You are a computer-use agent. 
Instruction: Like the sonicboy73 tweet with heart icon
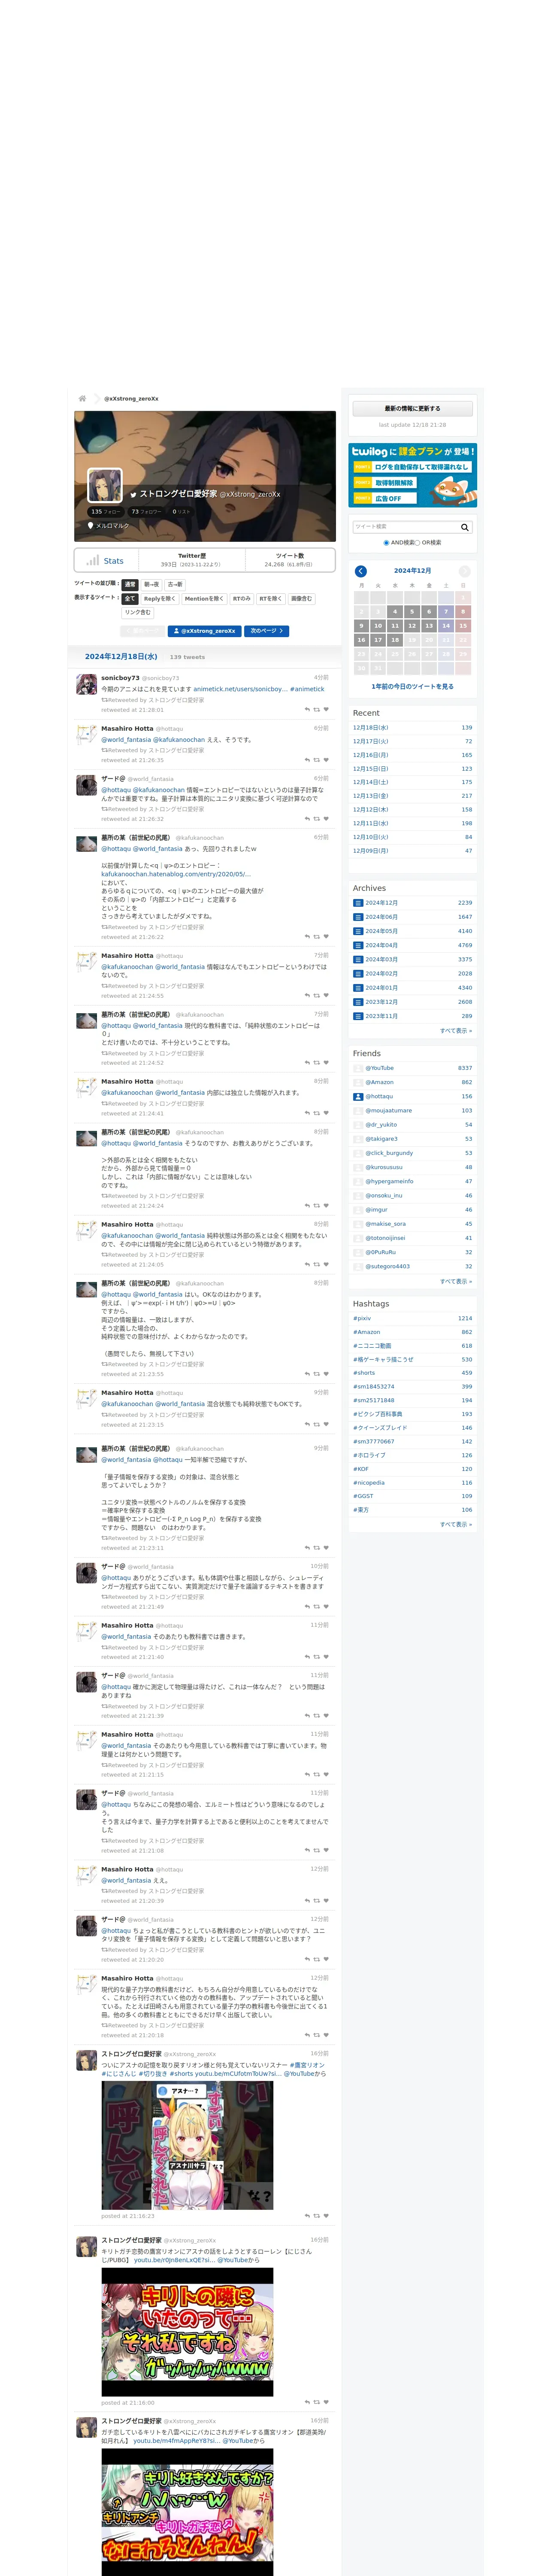pos(326,709)
